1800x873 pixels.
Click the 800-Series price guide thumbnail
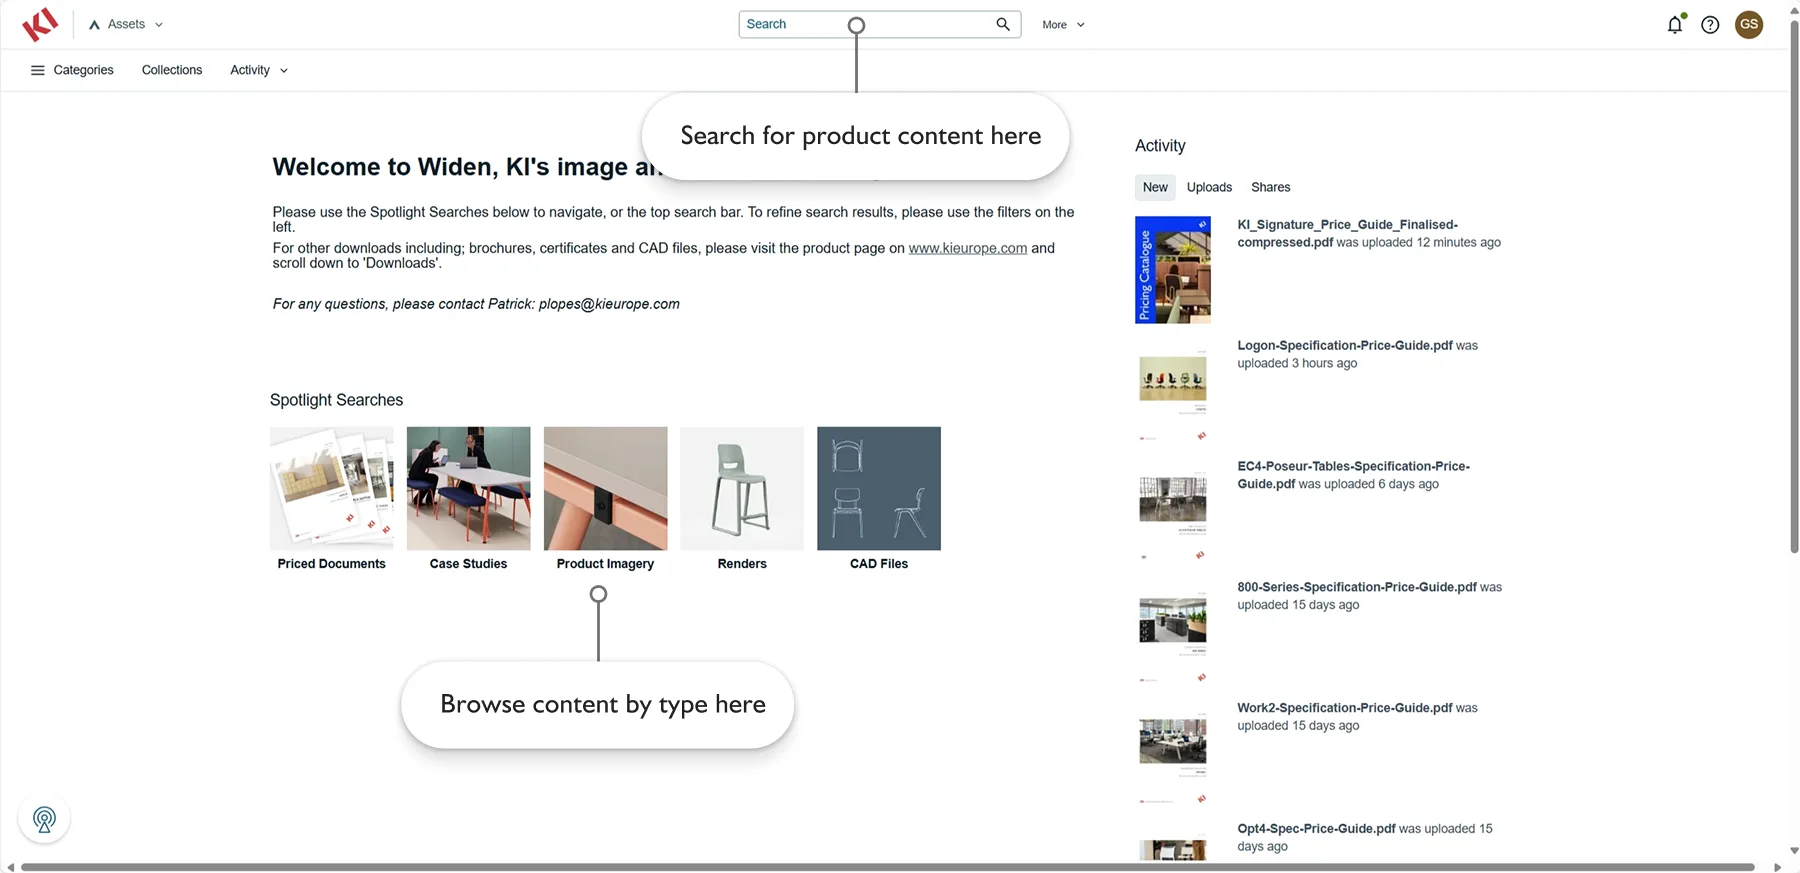pos(1173,633)
